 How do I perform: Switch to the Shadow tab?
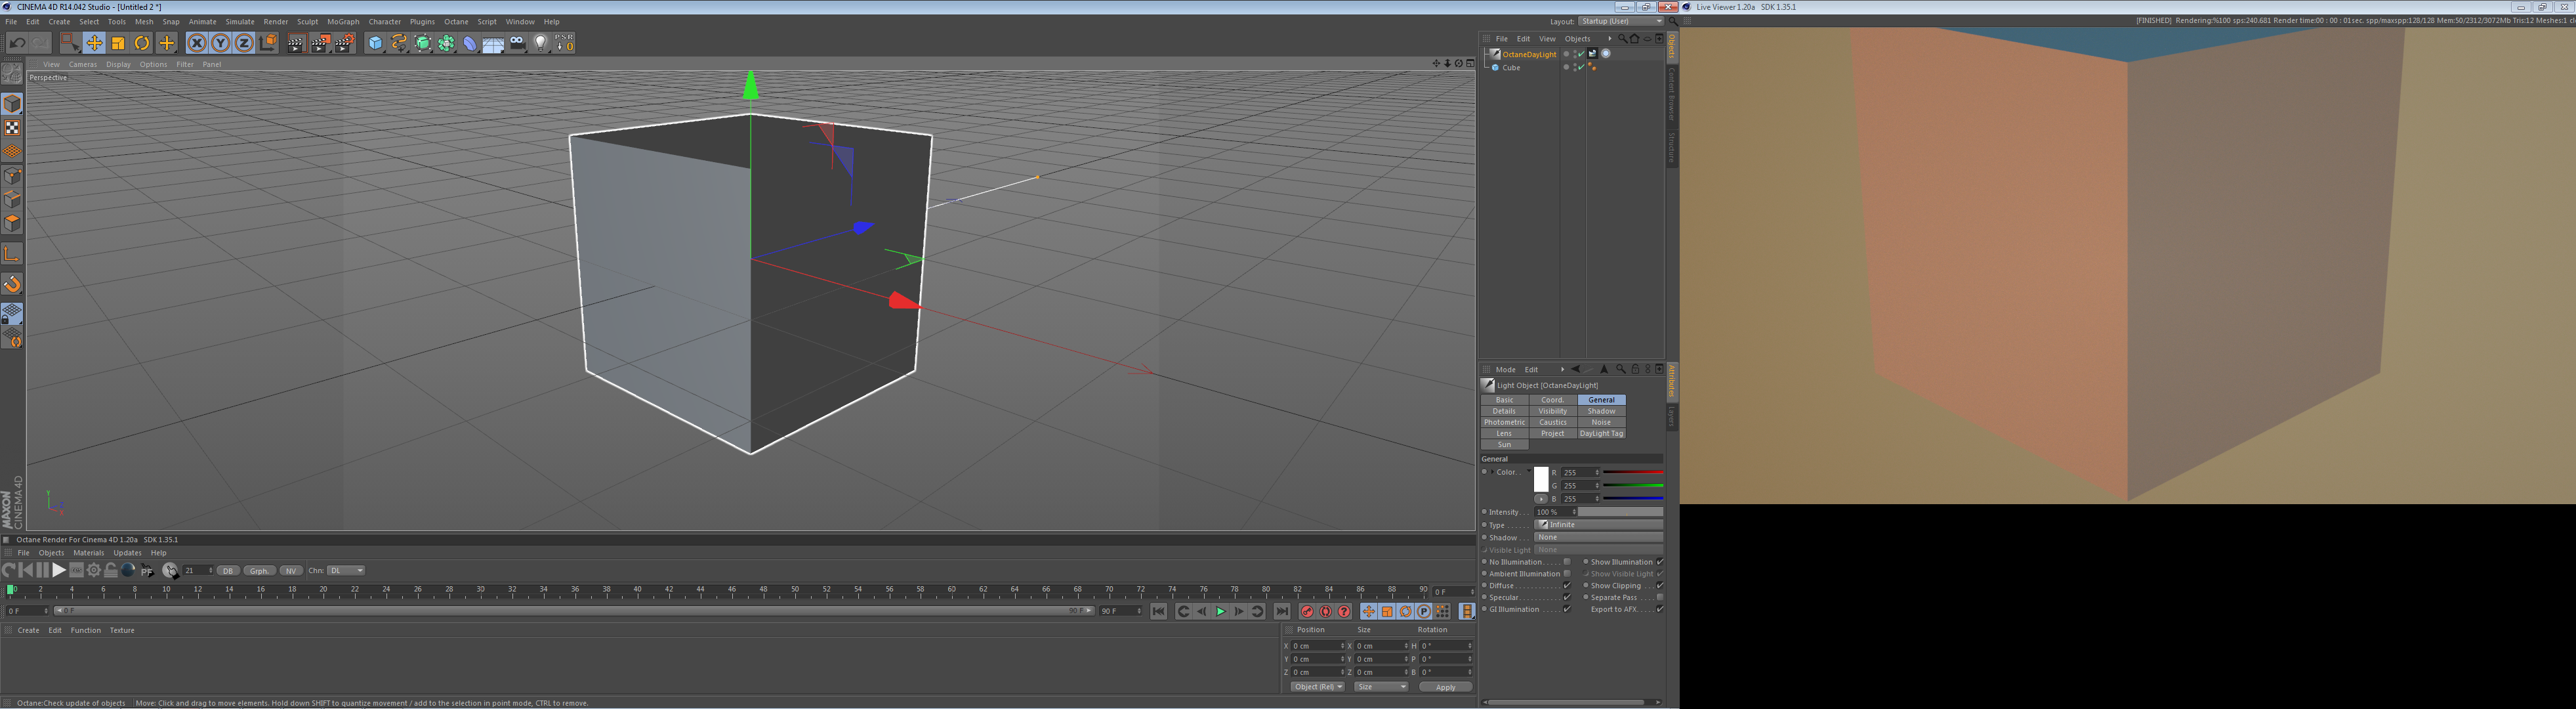pos(1601,411)
